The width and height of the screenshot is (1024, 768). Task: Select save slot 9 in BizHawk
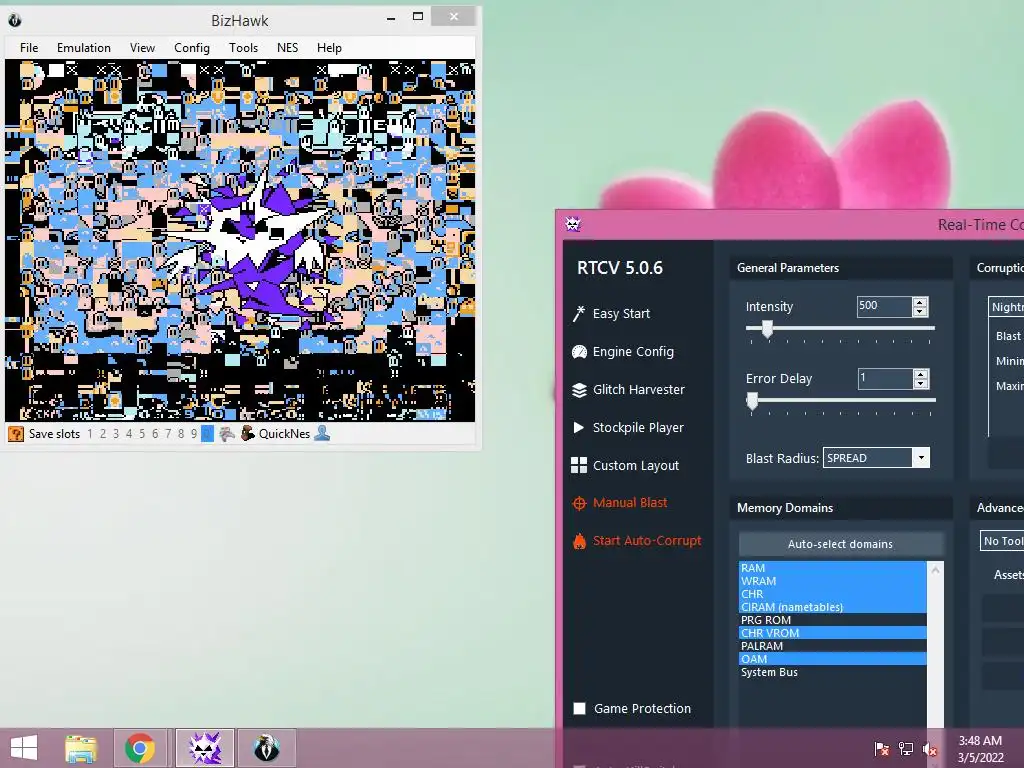tap(194, 434)
